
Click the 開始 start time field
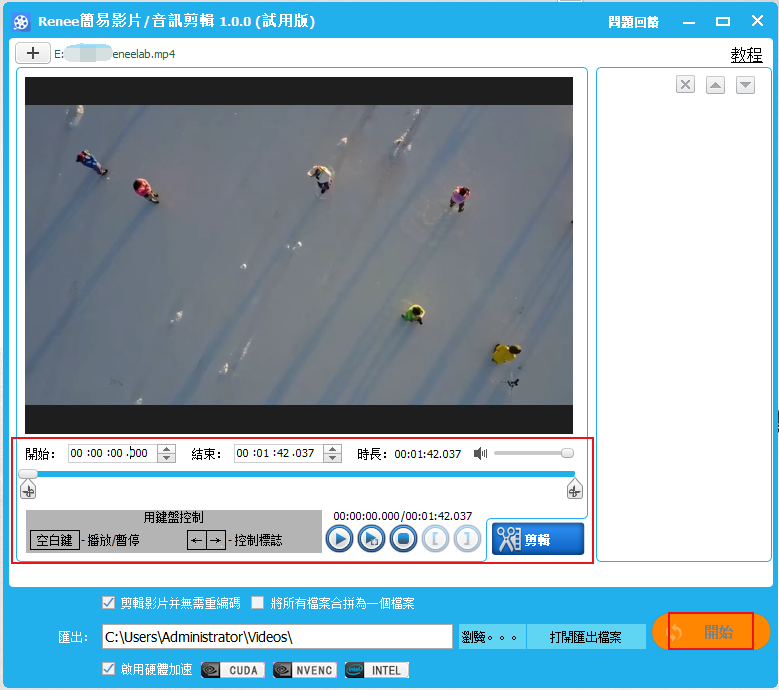(112, 453)
